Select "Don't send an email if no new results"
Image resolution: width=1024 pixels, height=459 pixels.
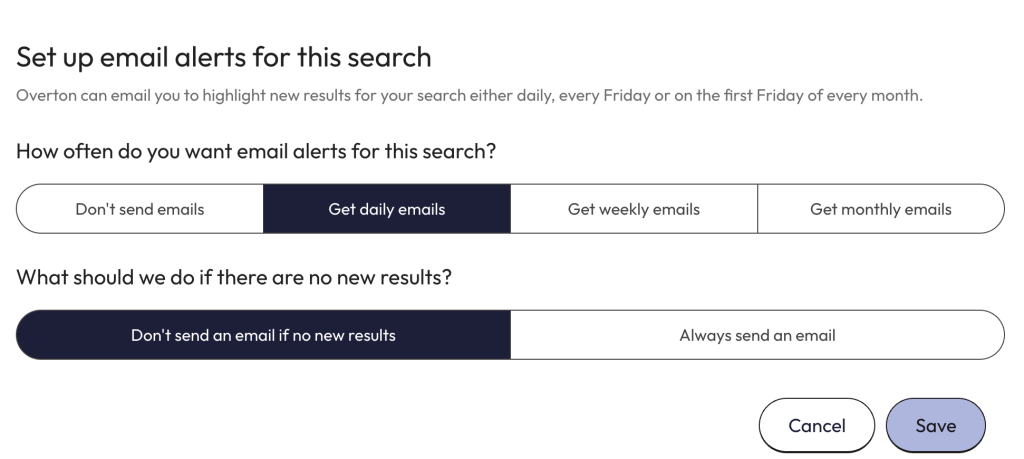263,335
